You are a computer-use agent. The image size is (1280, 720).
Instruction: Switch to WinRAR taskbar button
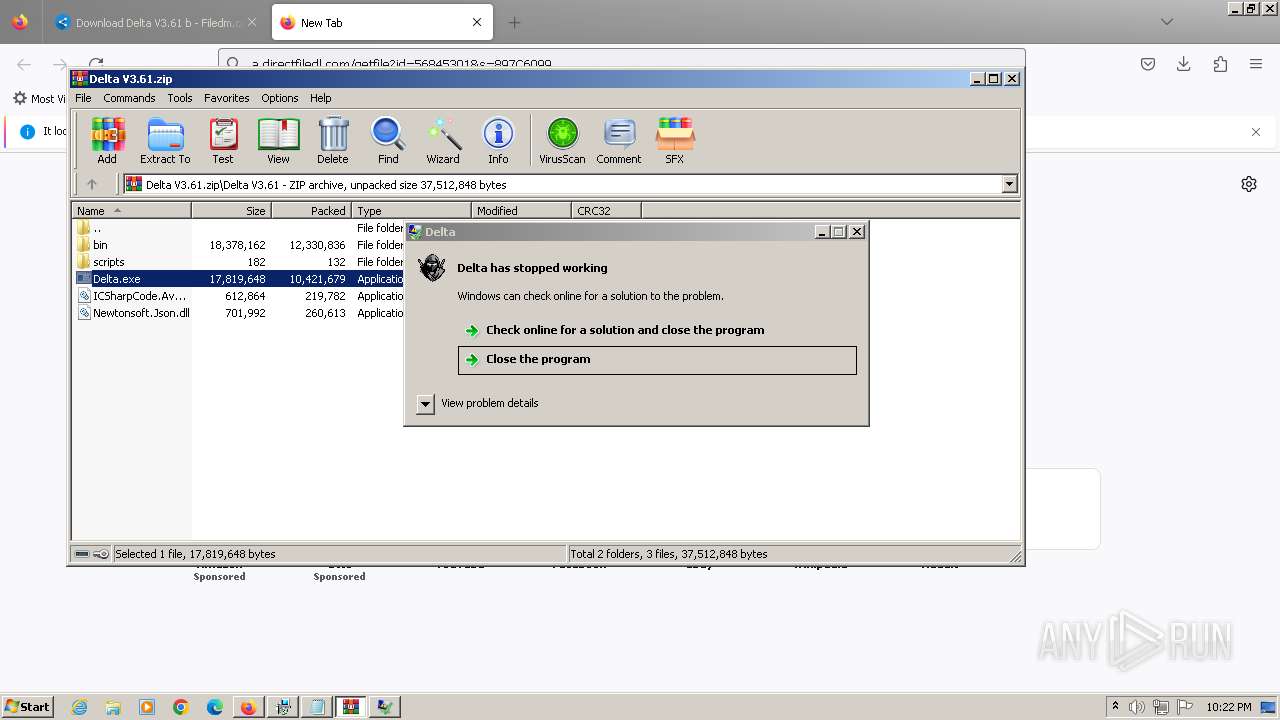pos(350,707)
